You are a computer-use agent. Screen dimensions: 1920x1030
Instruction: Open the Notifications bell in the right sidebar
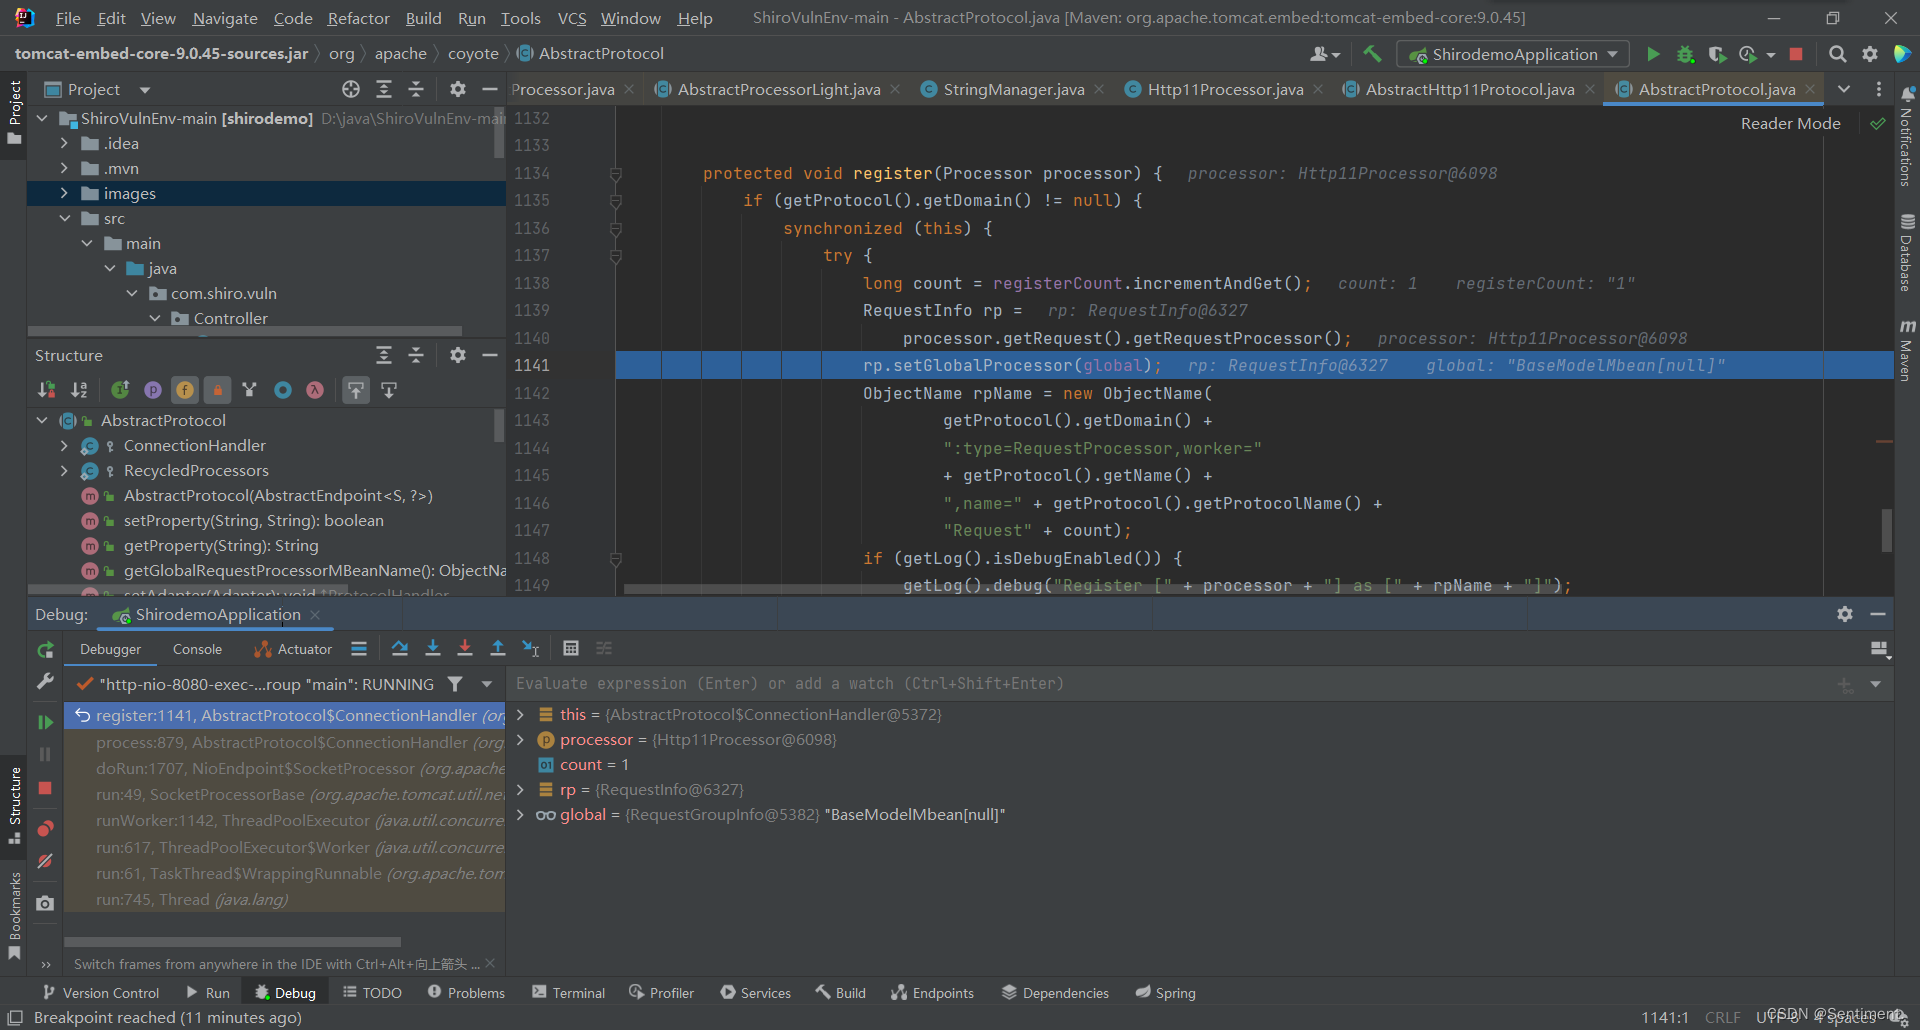1908,93
